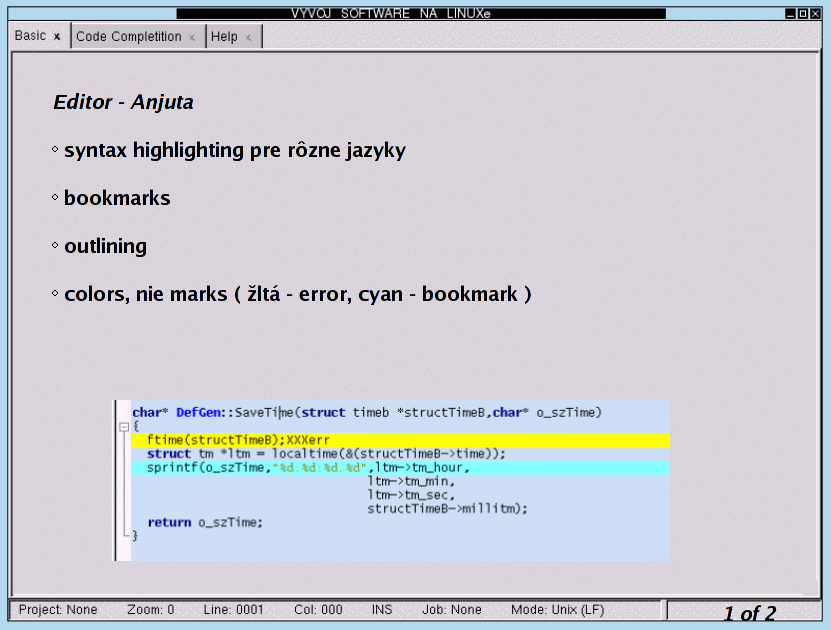Click 'Job: None' in status bar
This screenshot has width=831, height=630.
[452, 610]
